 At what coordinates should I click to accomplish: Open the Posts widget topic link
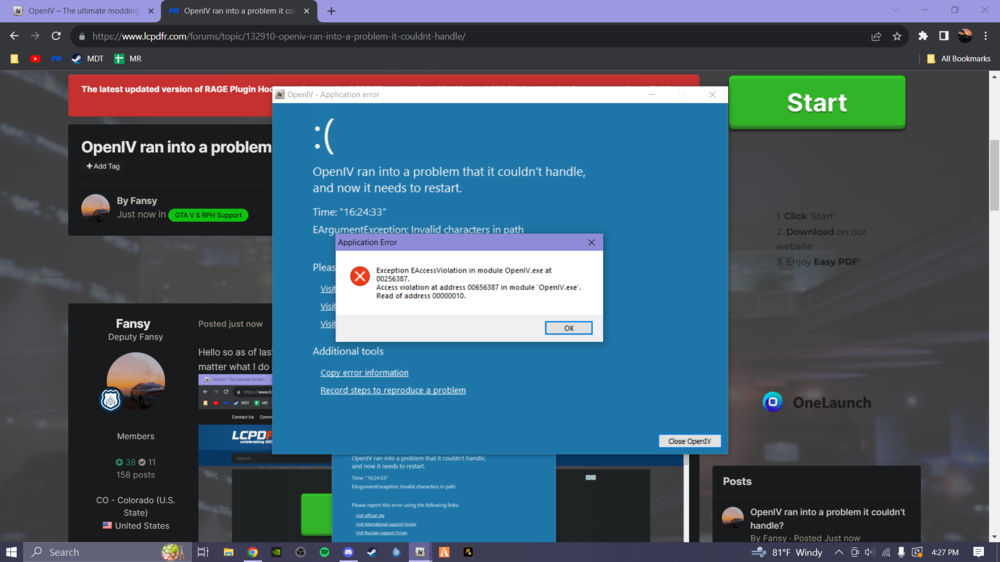(x=827, y=519)
